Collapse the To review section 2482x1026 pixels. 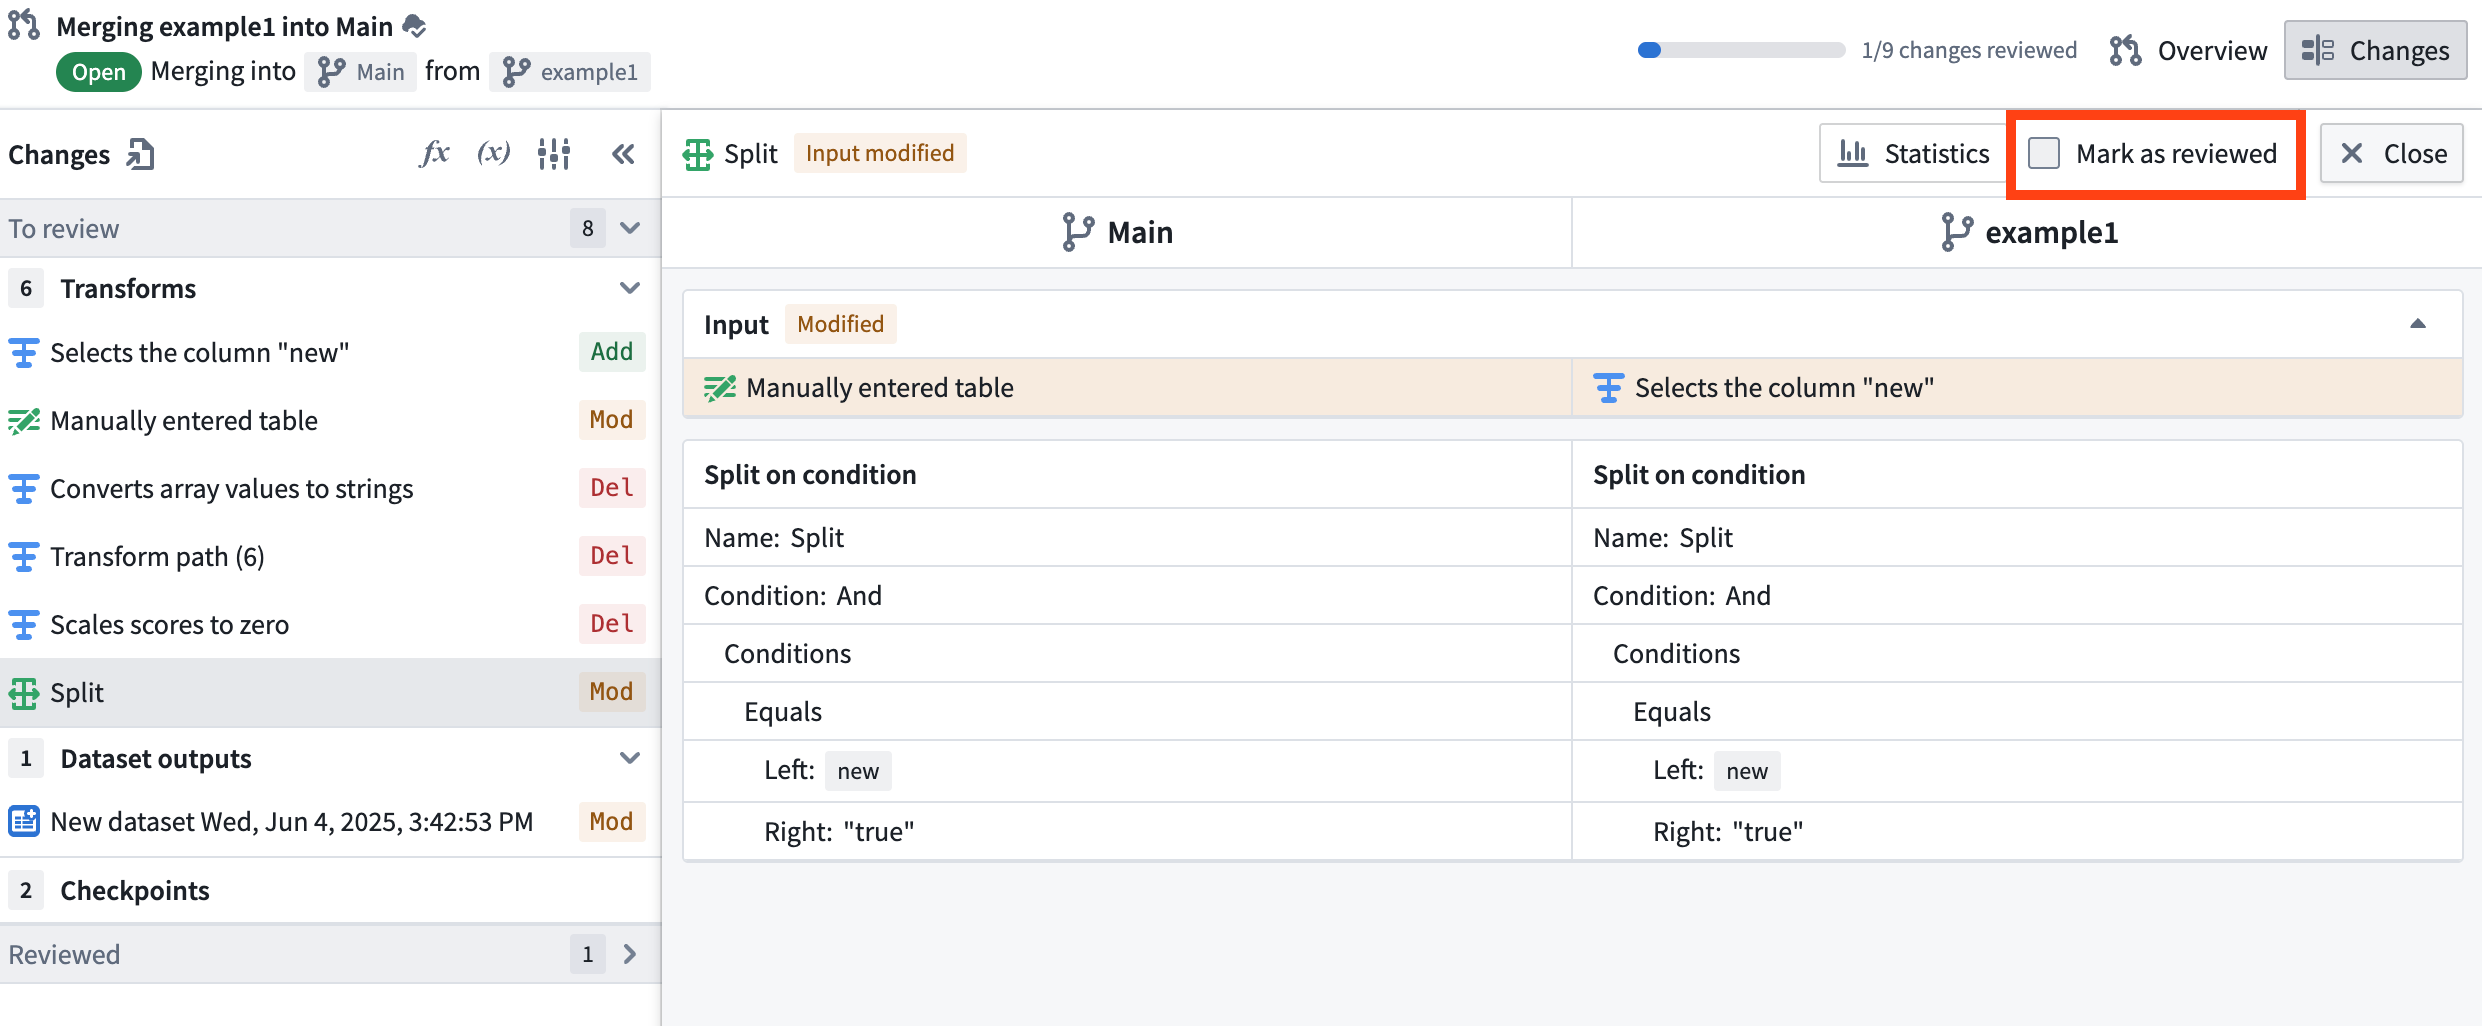[x=629, y=228]
